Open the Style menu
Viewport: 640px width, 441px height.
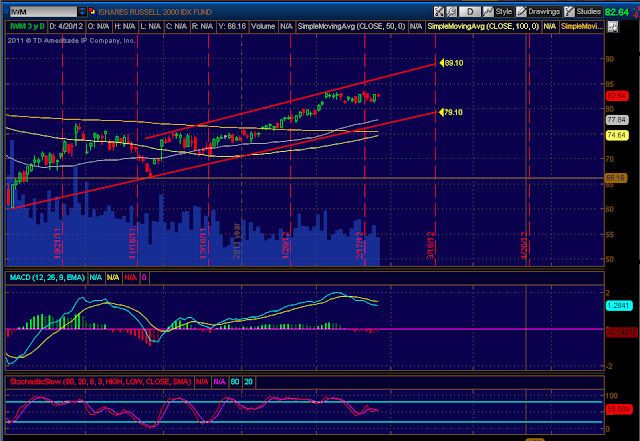point(498,12)
